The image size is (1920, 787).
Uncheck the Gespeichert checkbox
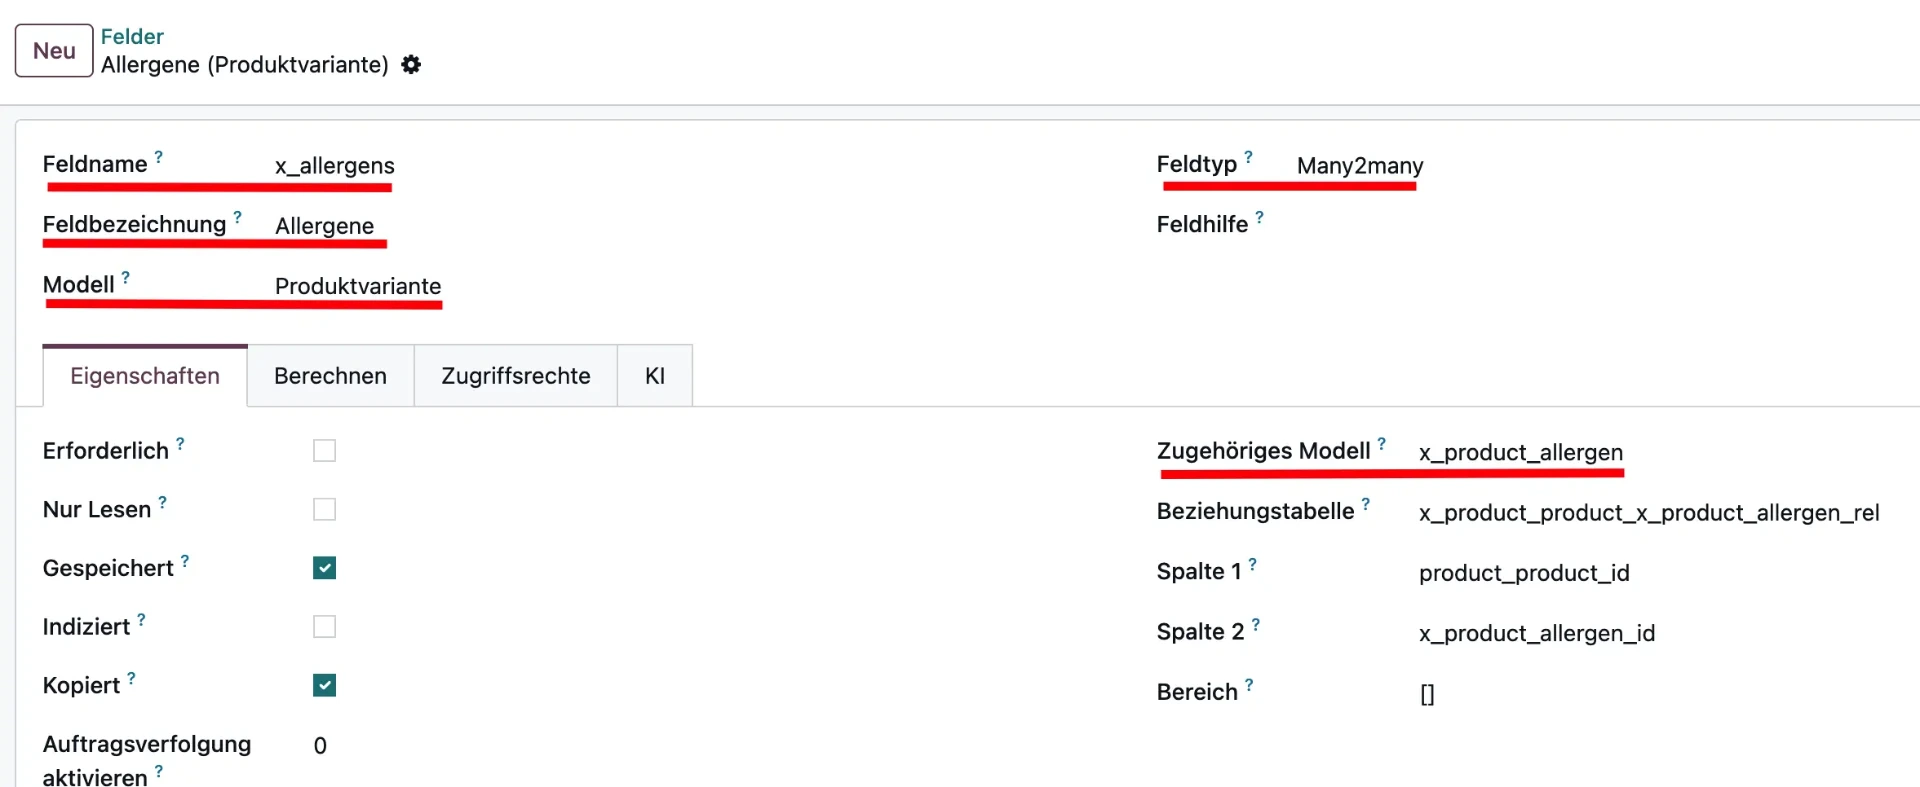(x=324, y=567)
